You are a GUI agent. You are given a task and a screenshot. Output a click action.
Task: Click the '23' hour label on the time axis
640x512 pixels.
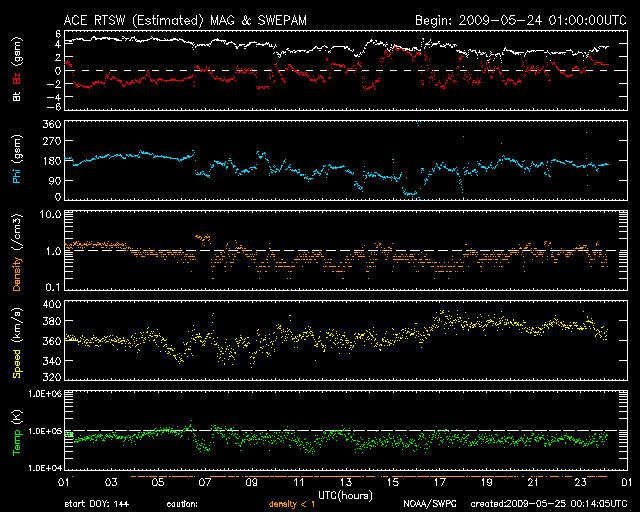pos(580,482)
